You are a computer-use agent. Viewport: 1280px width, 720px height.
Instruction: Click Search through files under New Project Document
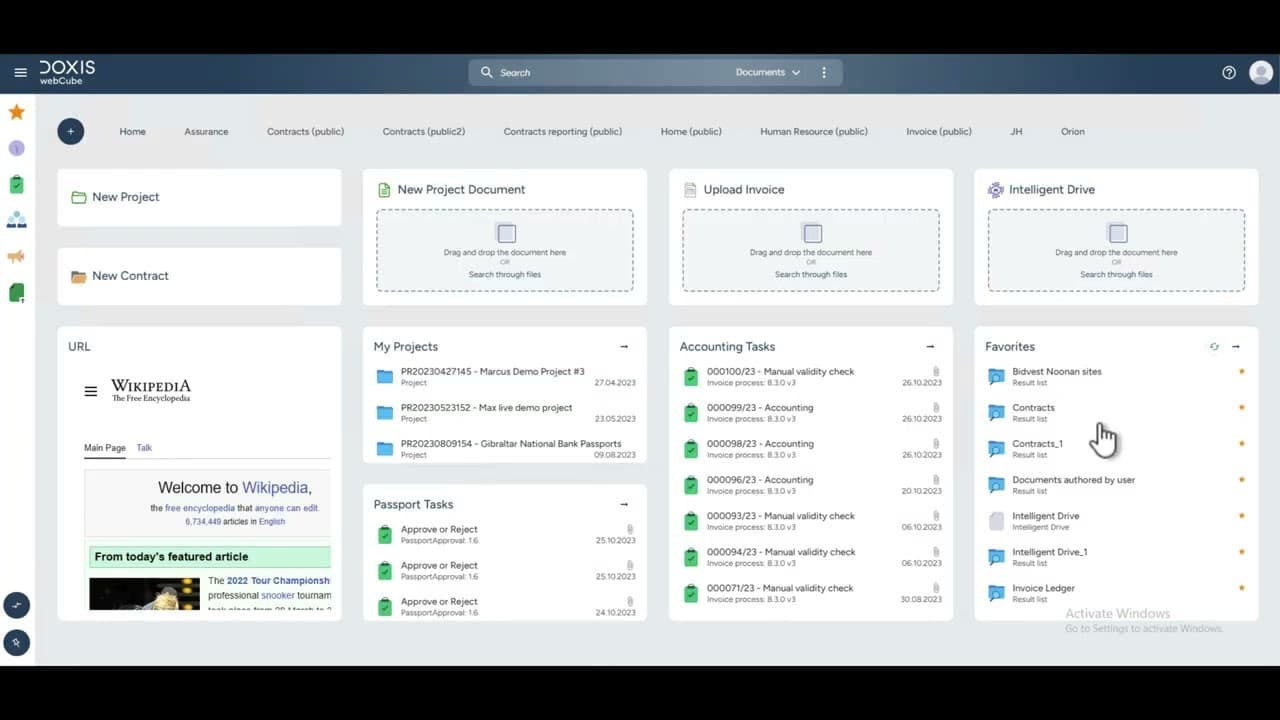pyautogui.click(x=505, y=274)
